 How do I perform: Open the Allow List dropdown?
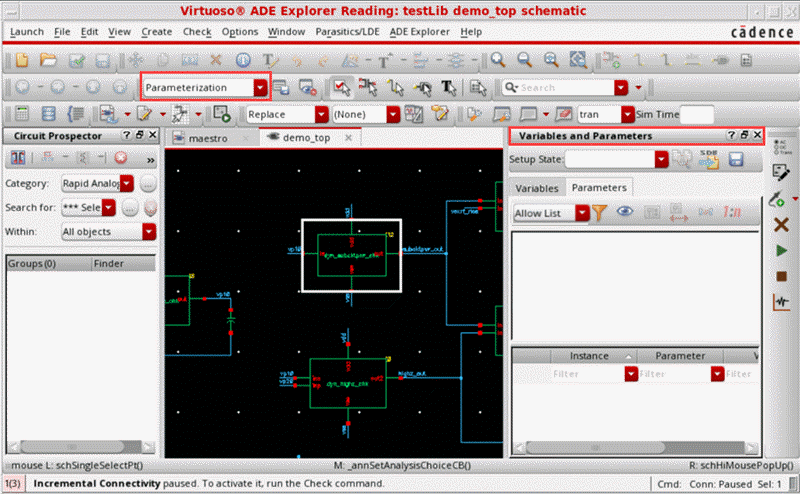[x=582, y=213]
